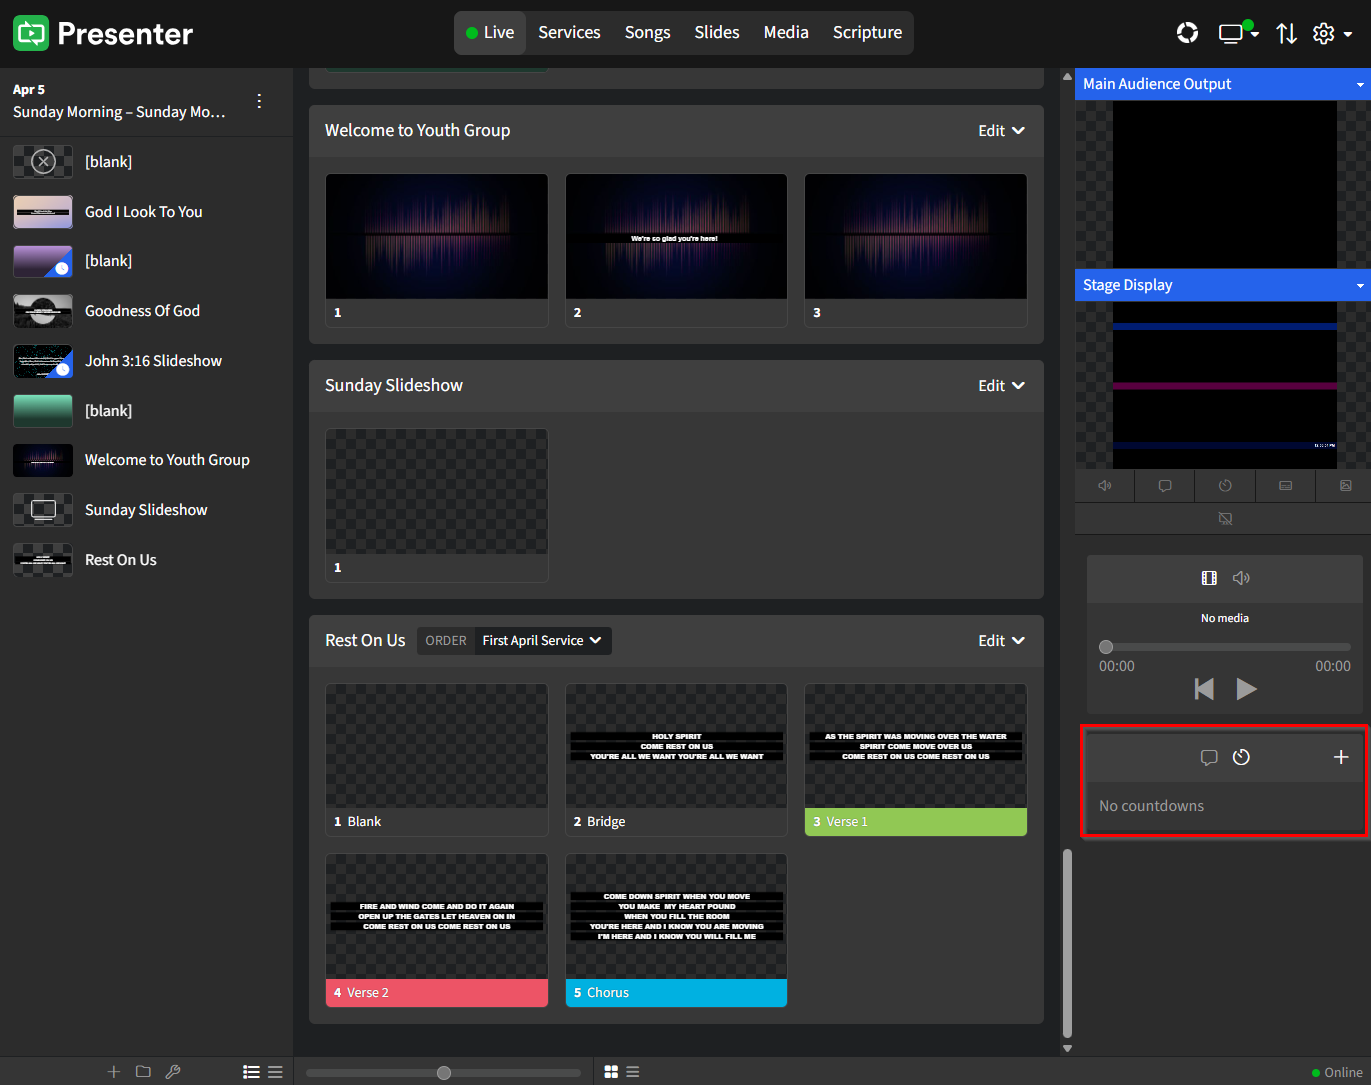Switch slide layout to grid view

[x=611, y=1071]
